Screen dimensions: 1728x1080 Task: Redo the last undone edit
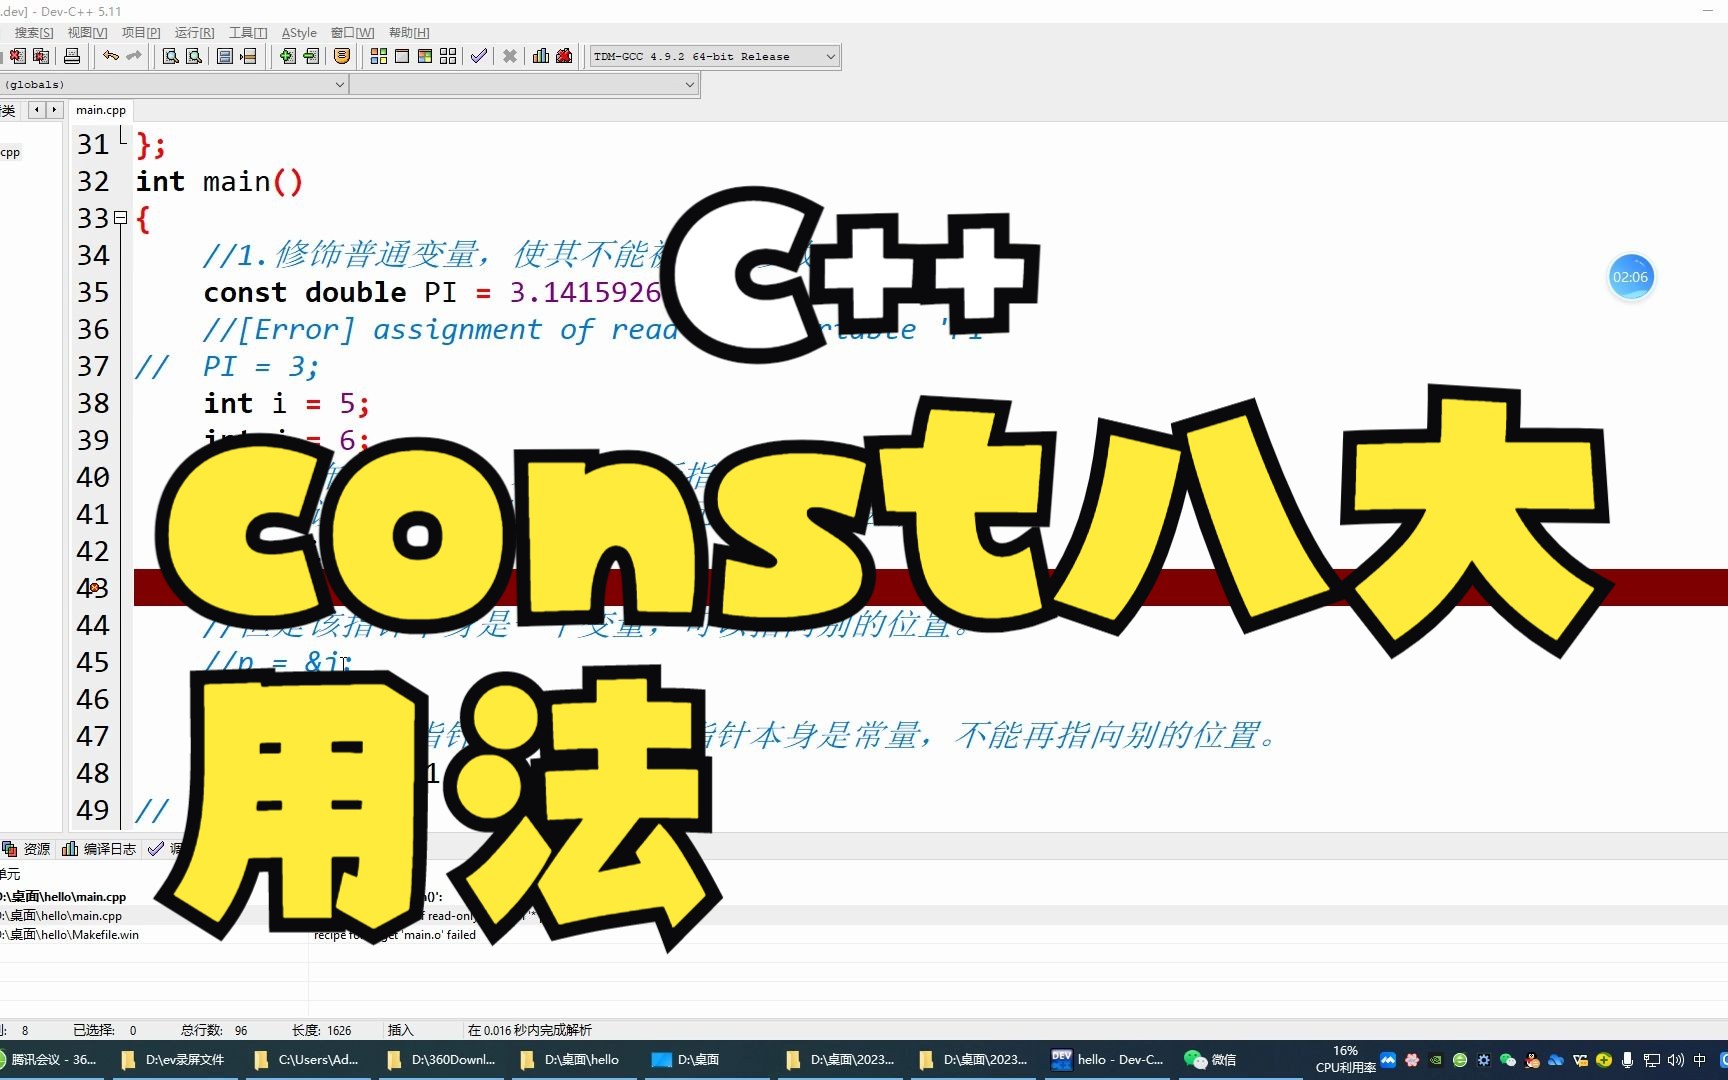(x=134, y=56)
